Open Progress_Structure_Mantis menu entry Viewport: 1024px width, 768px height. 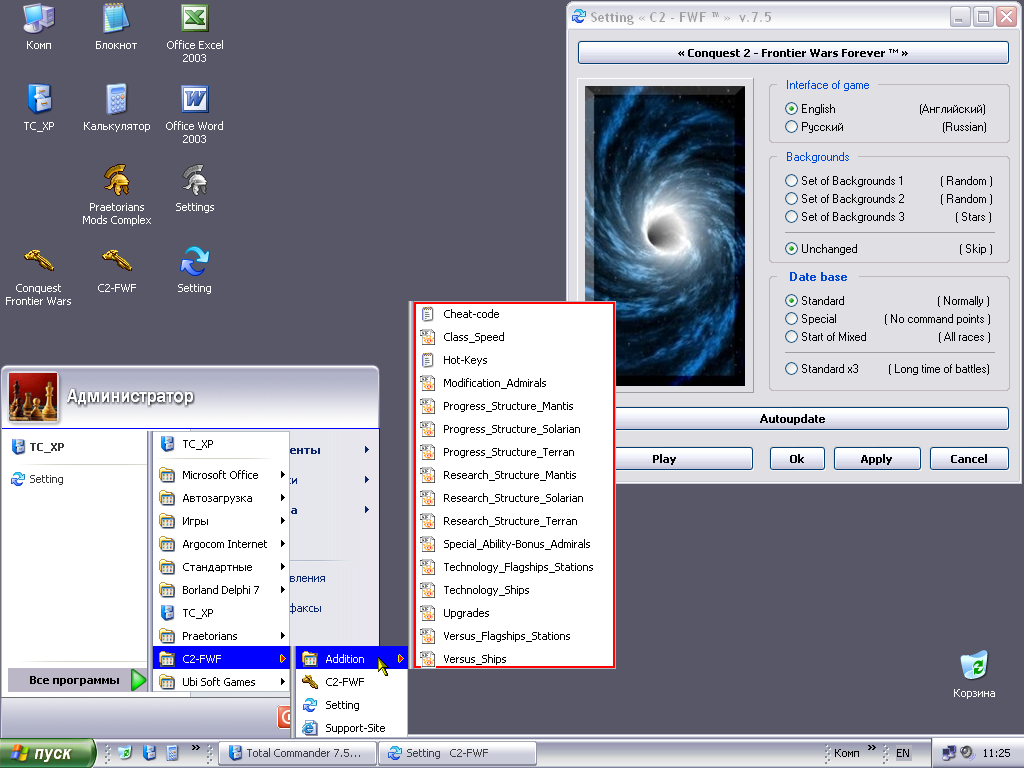pos(515,406)
